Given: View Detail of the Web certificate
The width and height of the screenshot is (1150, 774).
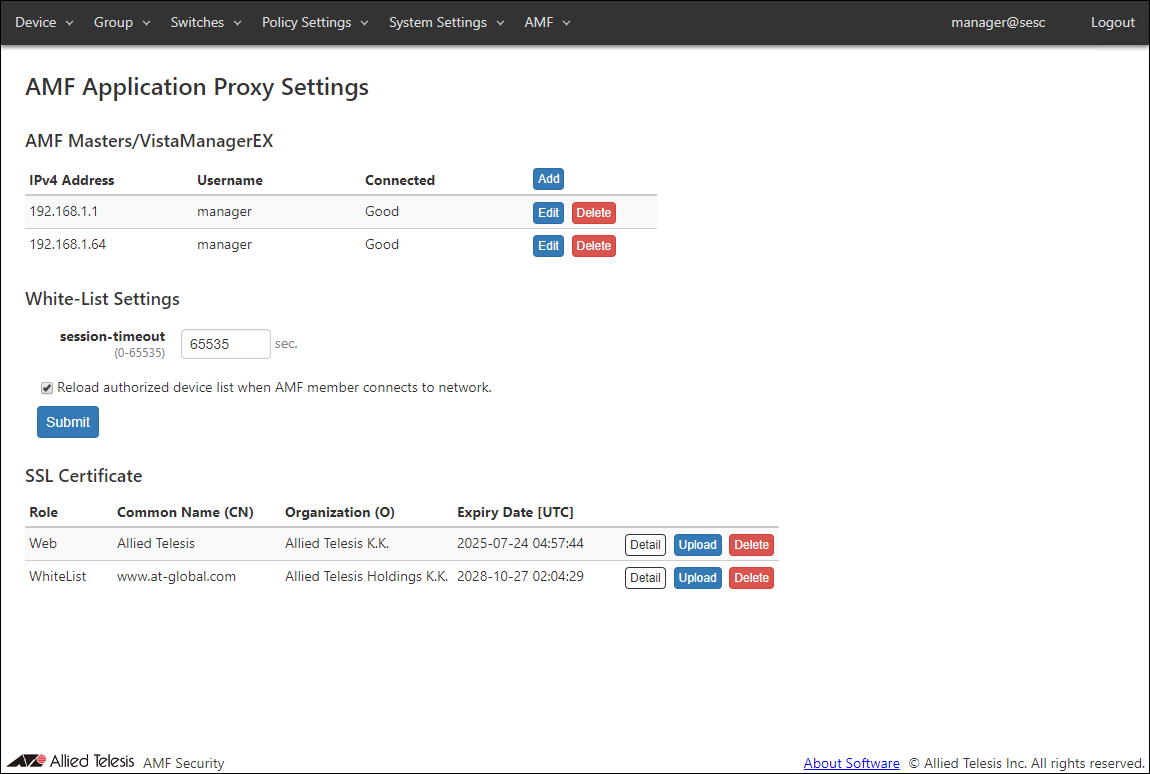Looking at the screenshot, I should pyautogui.click(x=645, y=545).
